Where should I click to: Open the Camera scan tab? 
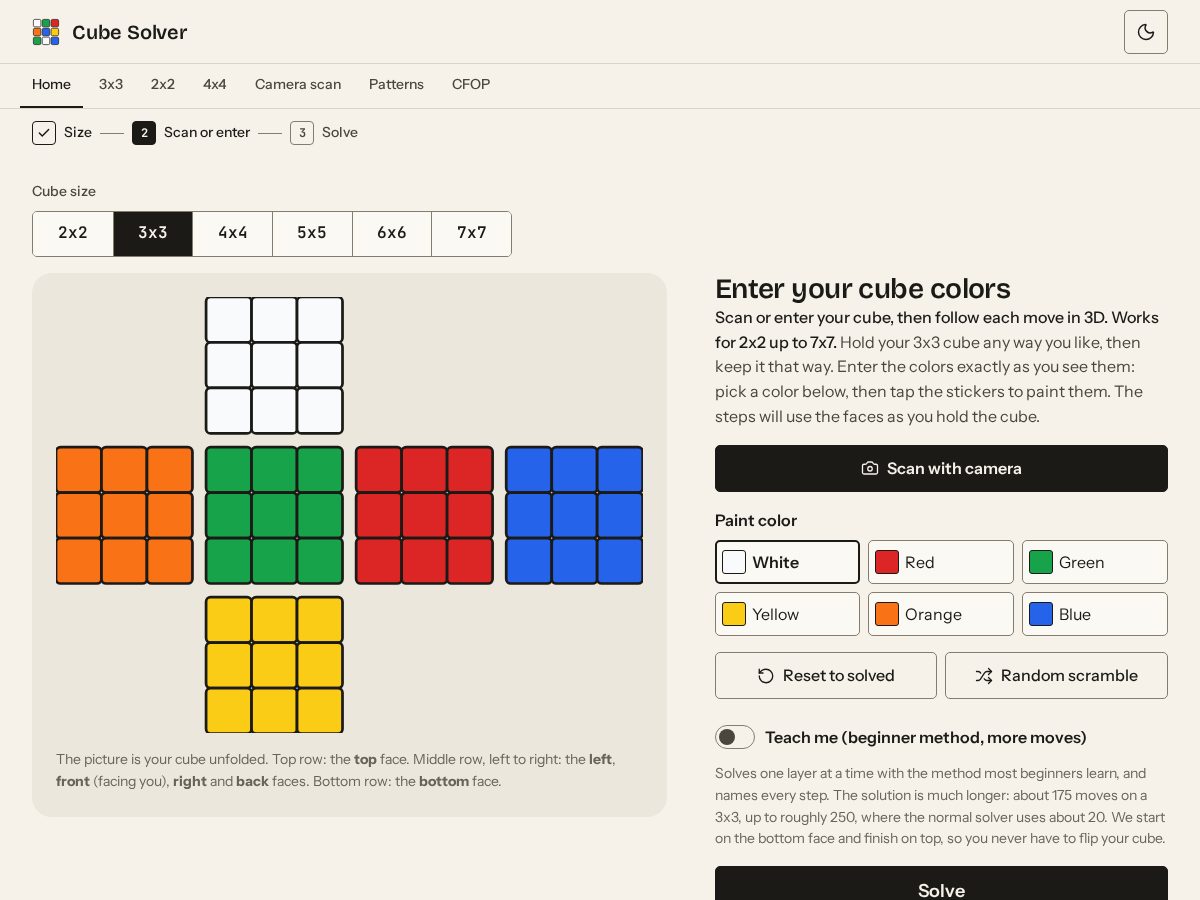pyautogui.click(x=298, y=85)
